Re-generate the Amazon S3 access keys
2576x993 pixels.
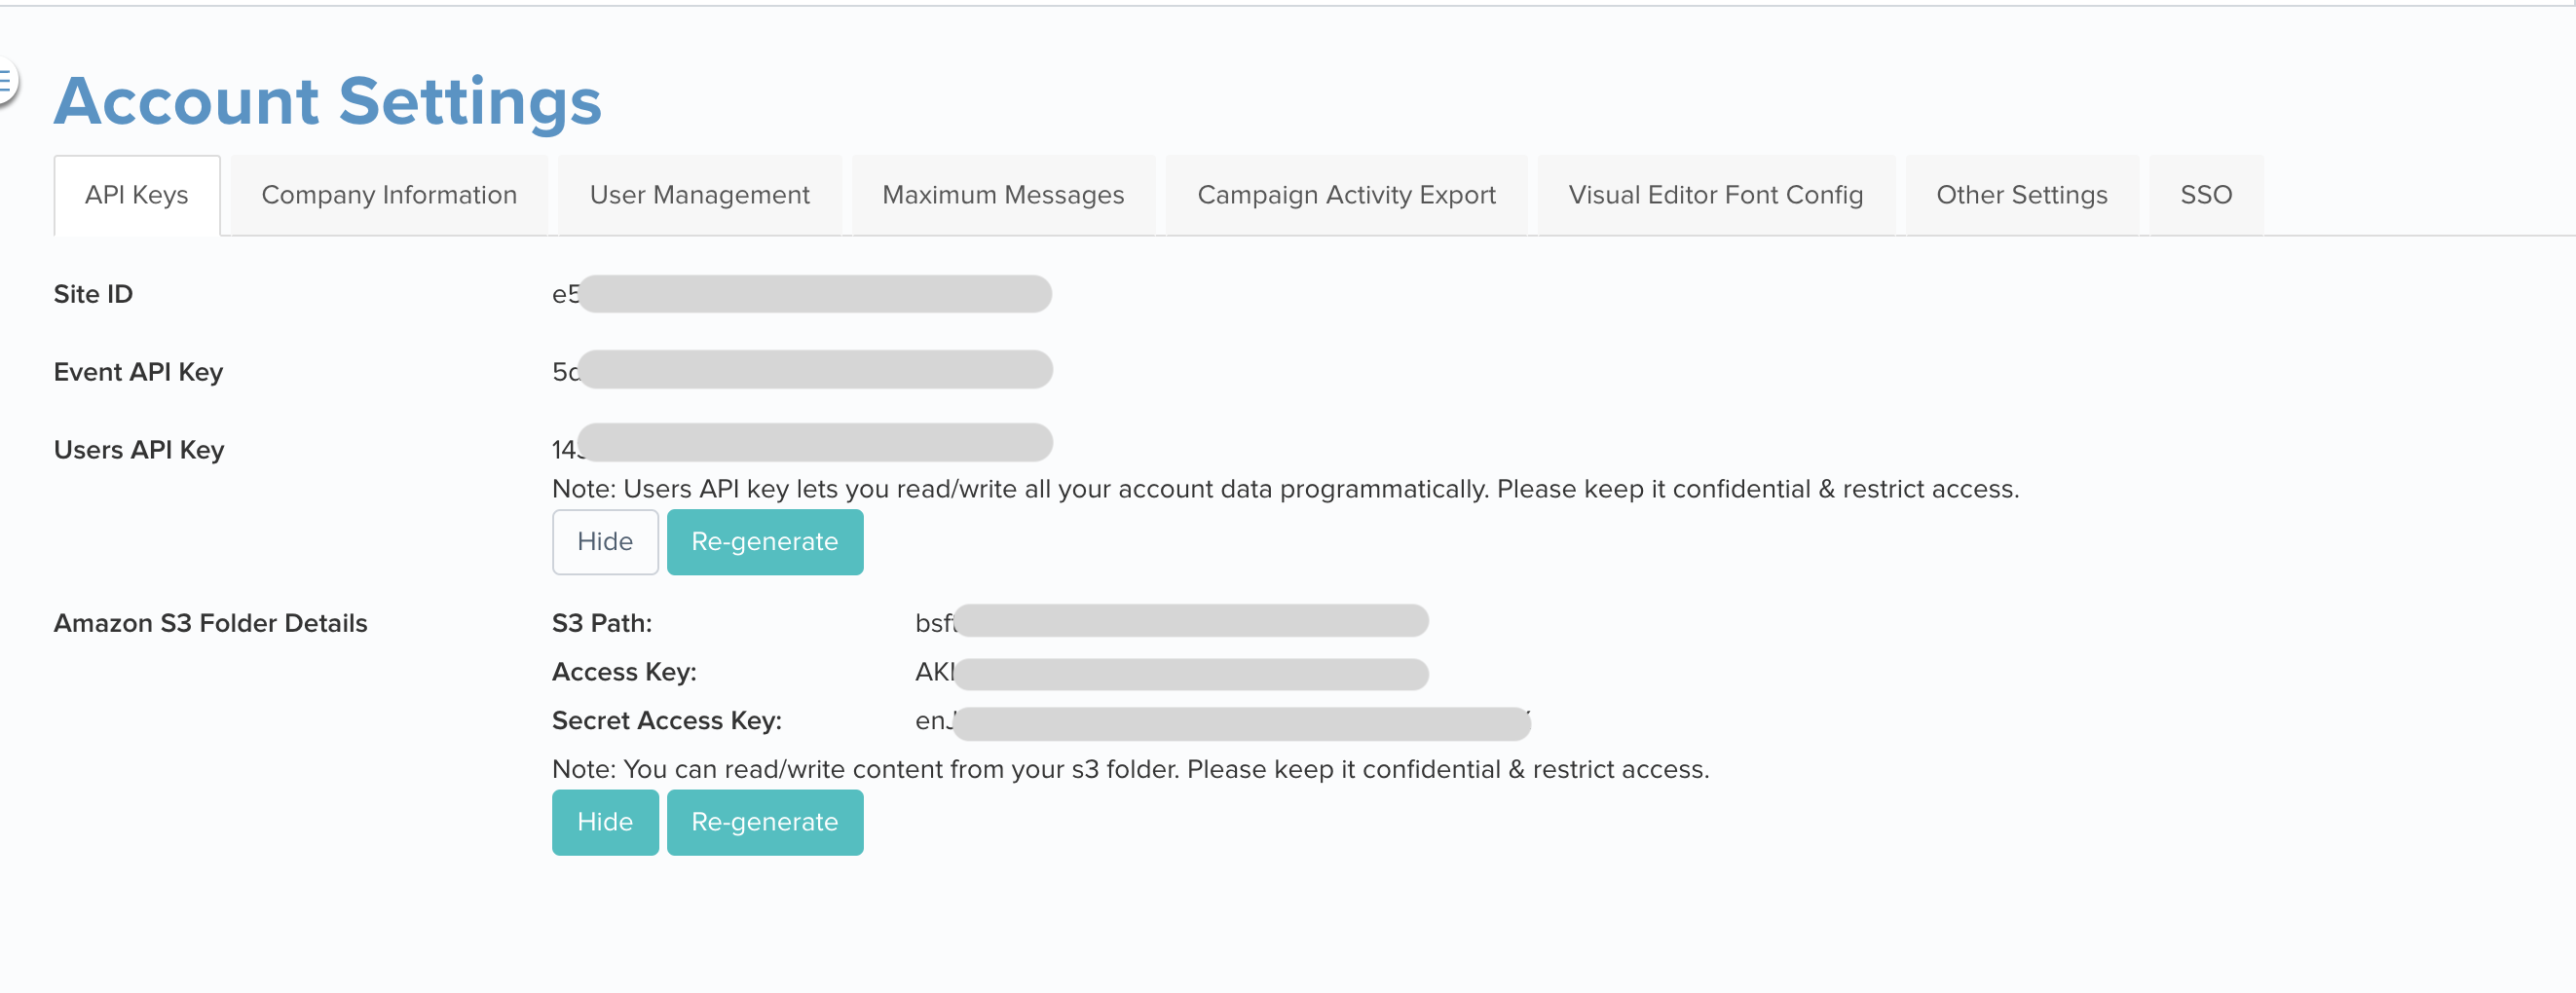[765, 822]
